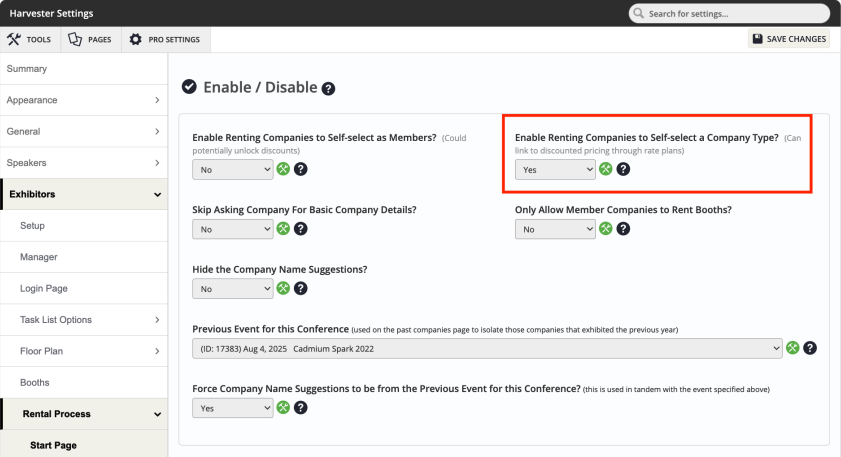The width and height of the screenshot is (841, 457).
Task: Open help for Force Company Name Suggestions
Action: tap(301, 408)
